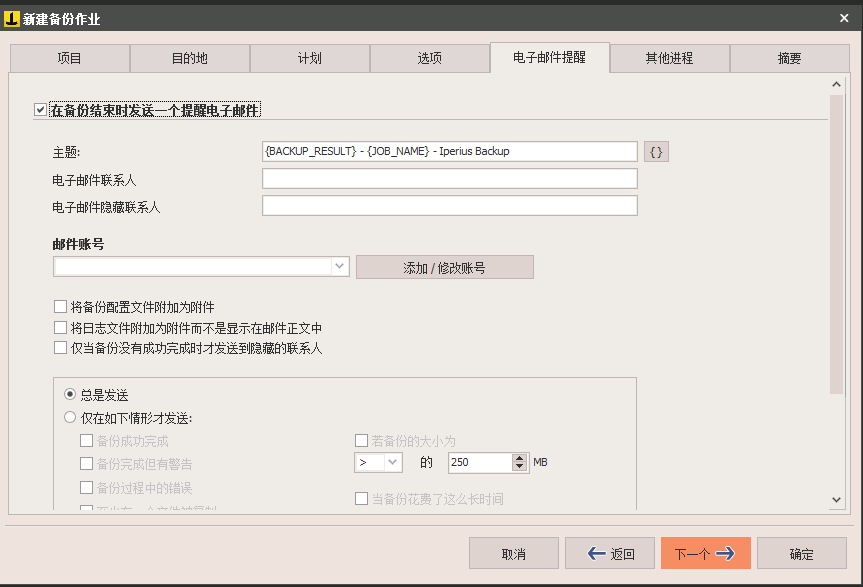Click the vertical scrollbar thumb
This screenshot has height=587, width=863.
coord(837,244)
